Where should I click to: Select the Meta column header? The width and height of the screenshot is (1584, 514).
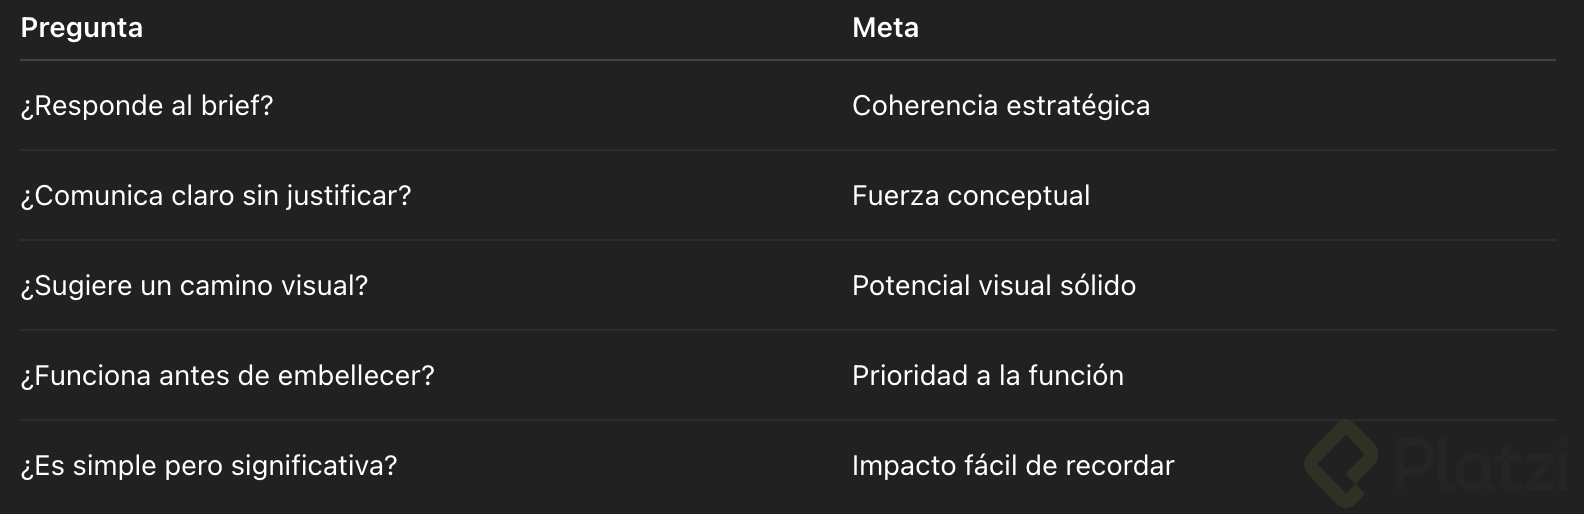click(x=885, y=28)
